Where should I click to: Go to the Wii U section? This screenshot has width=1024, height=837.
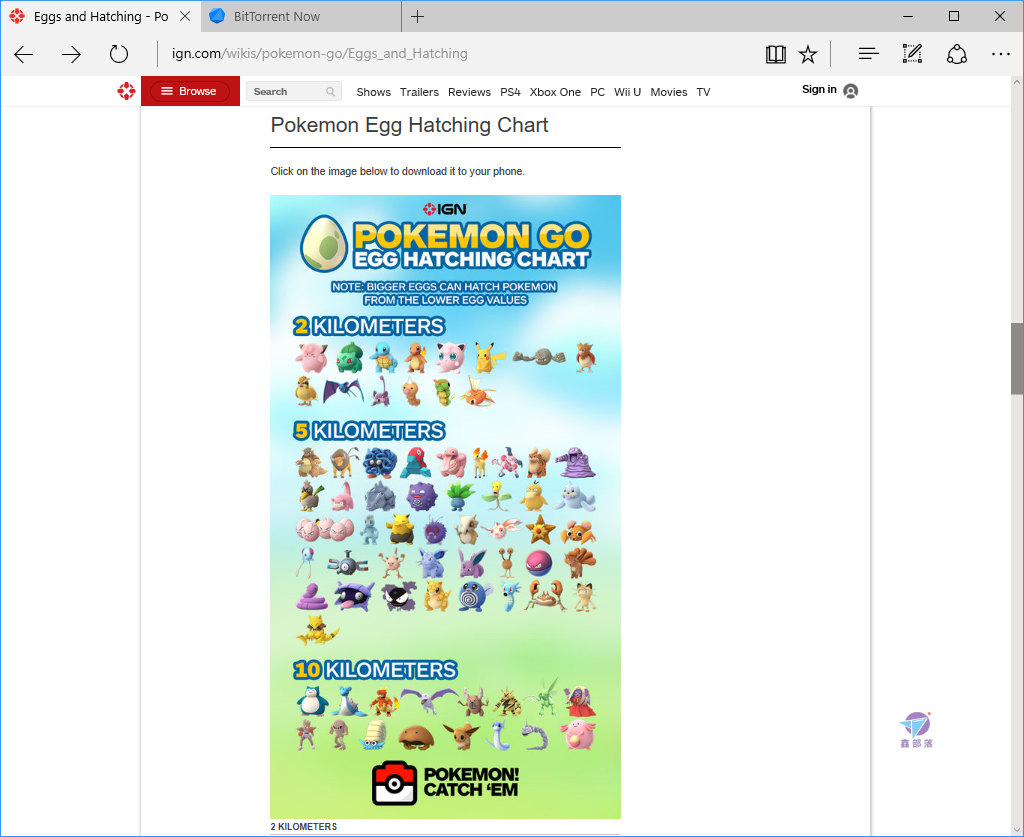click(628, 92)
